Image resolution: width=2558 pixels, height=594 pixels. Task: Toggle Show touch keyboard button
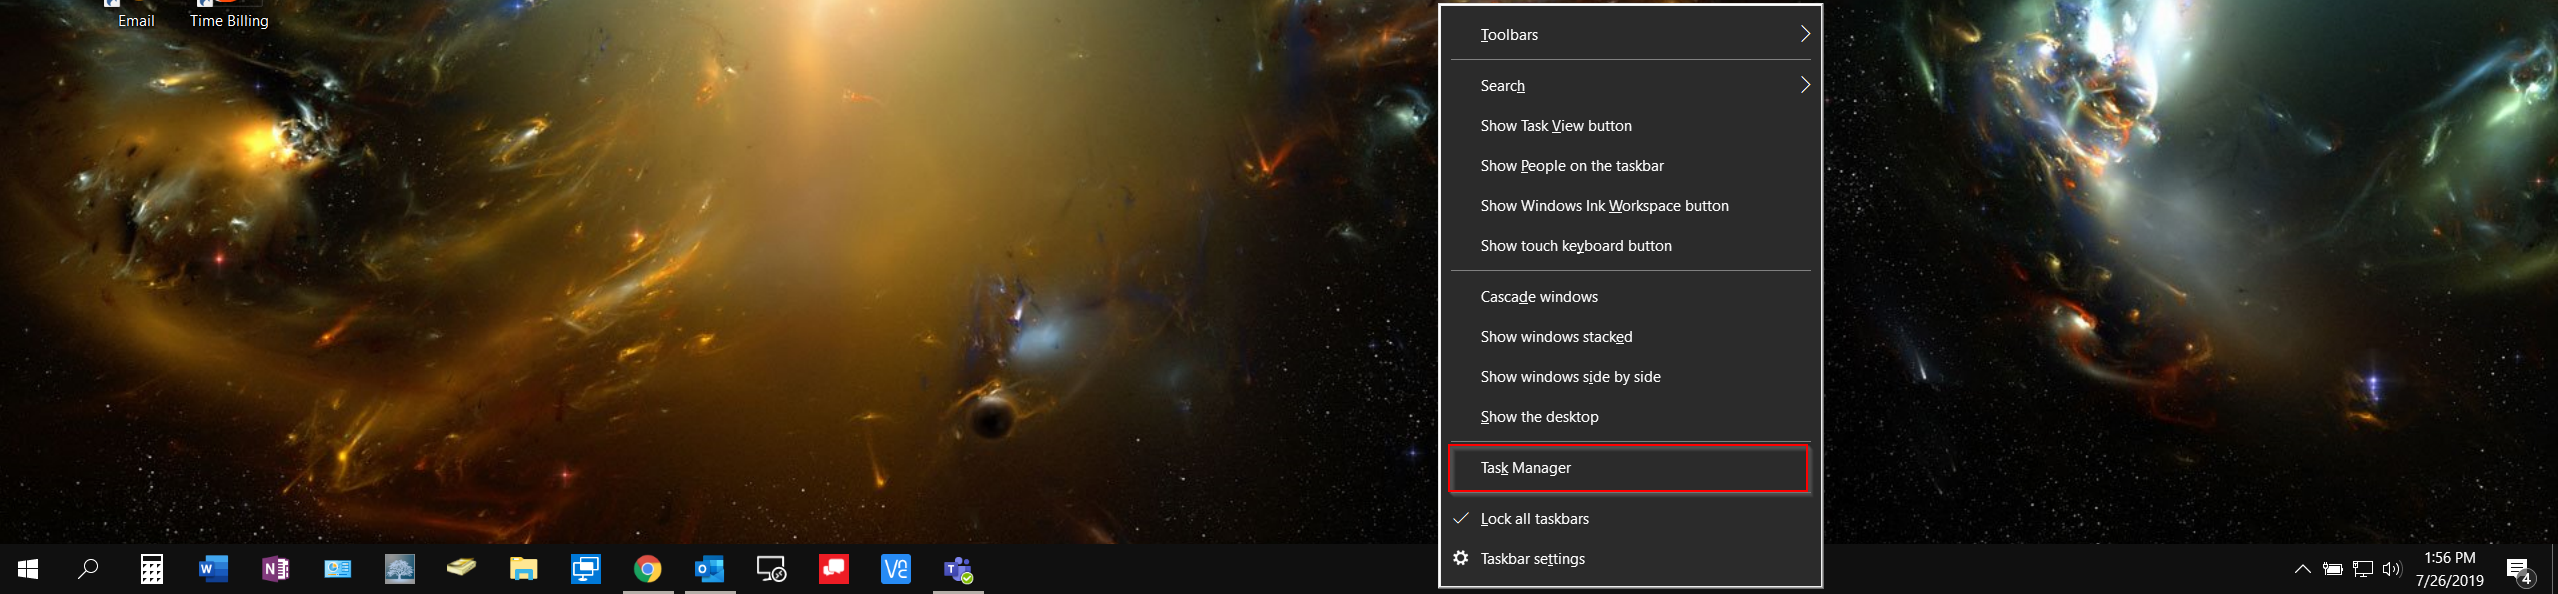pos(1630,246)
